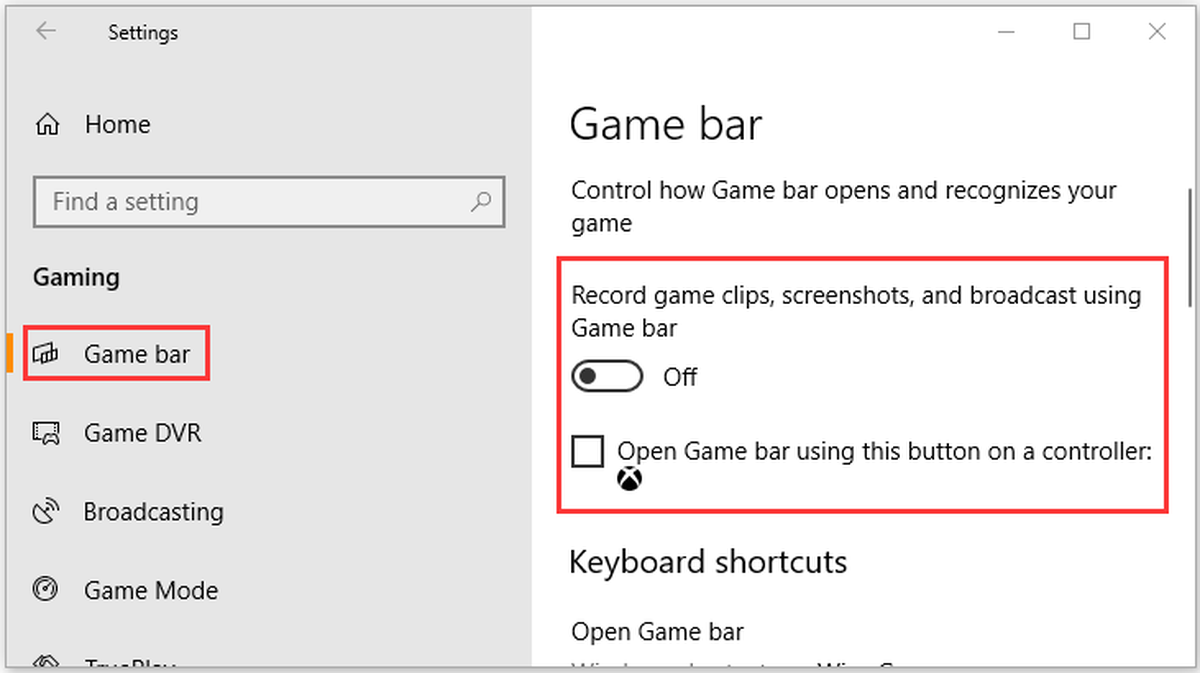1200x673 pixels.
Task: Turn on the Record game clips toggle
Action: click(x=607, y=377)
